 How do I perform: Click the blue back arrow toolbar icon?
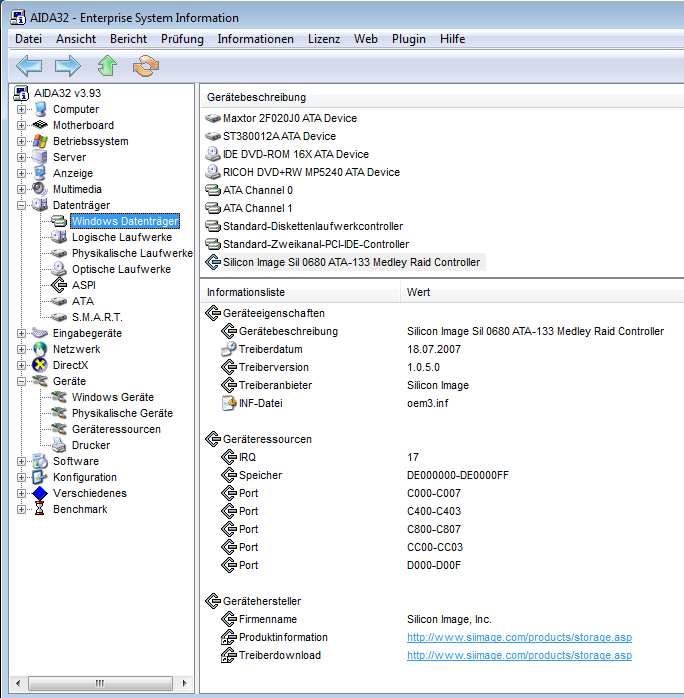(29, 66)
